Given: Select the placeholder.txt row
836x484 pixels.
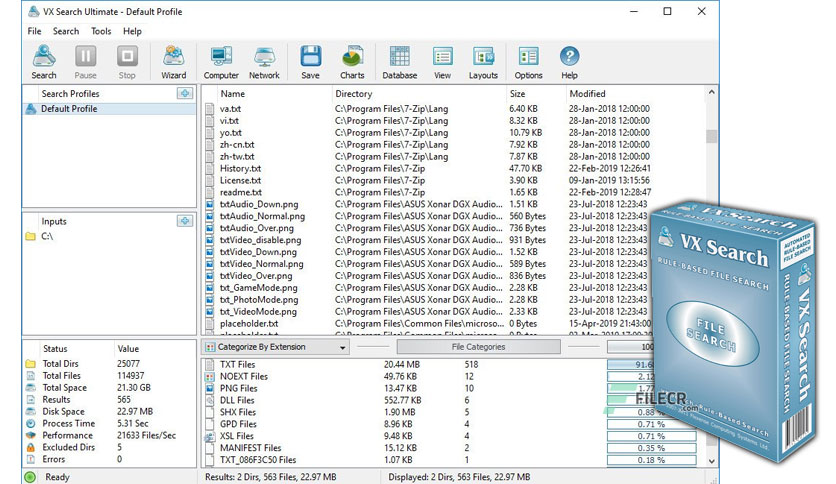Looking at the screenshot, I should [x=428, y=324].
